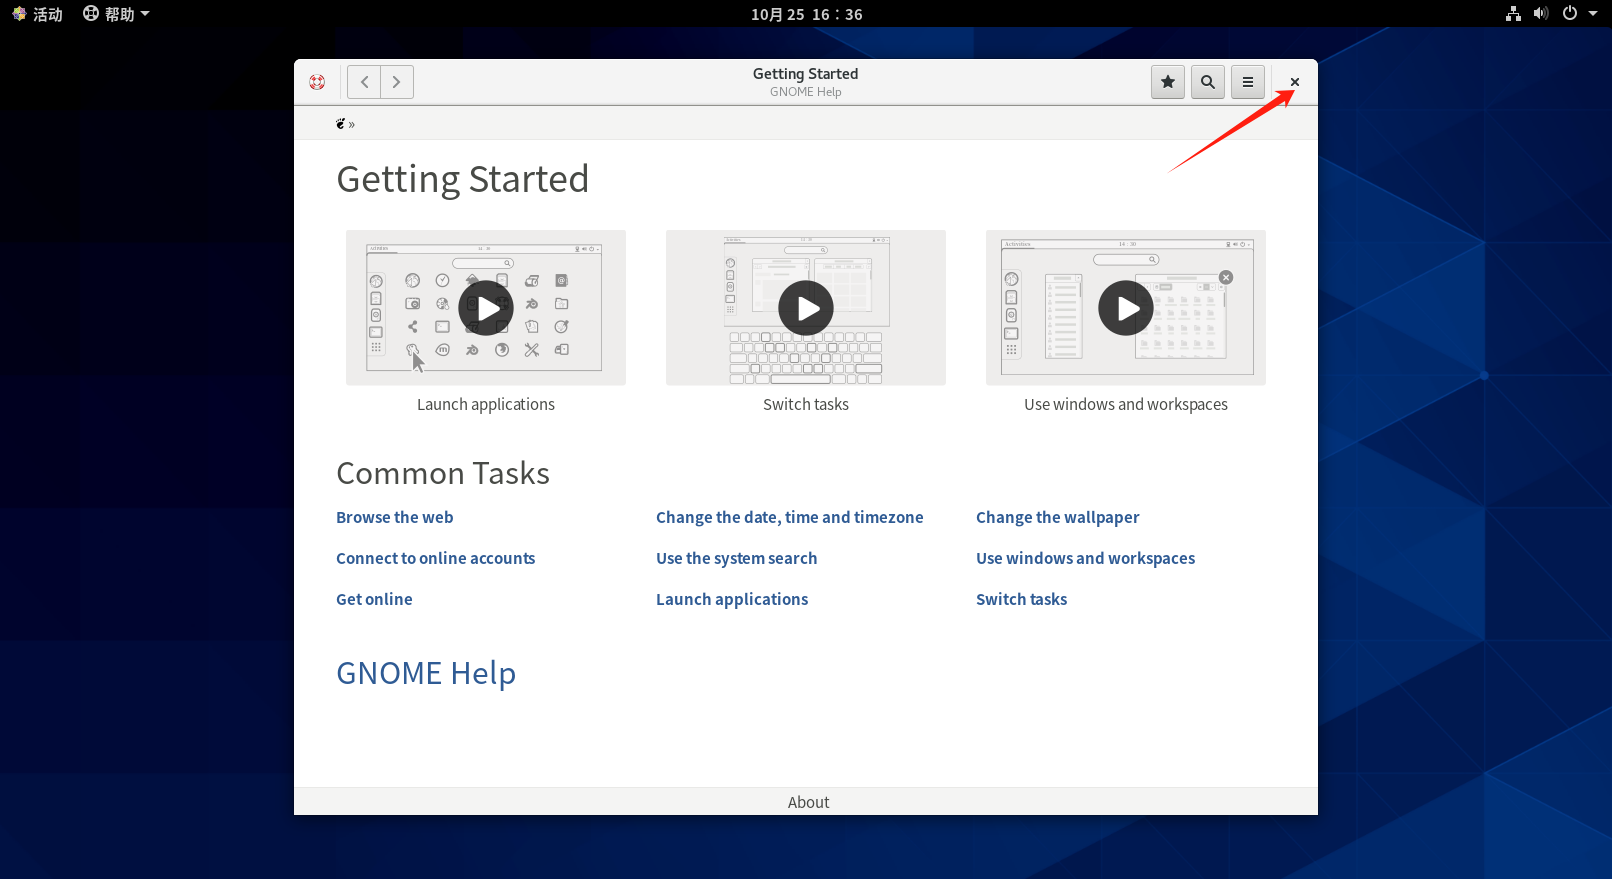Open the power system menu dropdown
1612x879 pixels.
(x=1580, y=14)
